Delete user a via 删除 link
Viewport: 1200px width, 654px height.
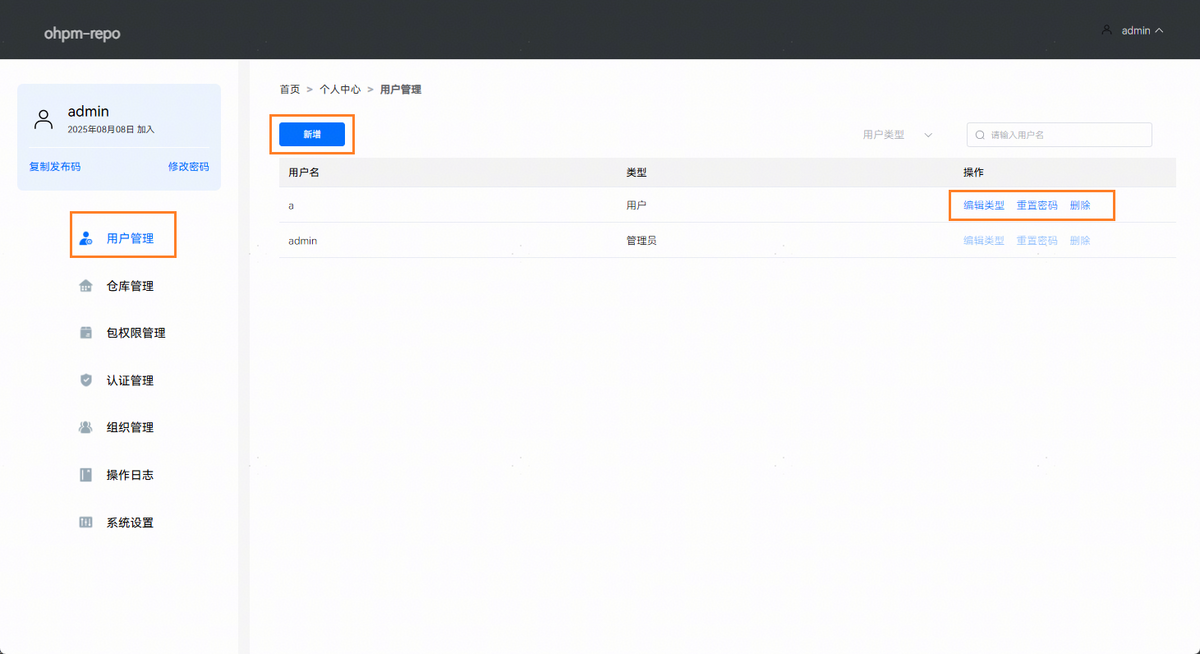pos(1080,205)
